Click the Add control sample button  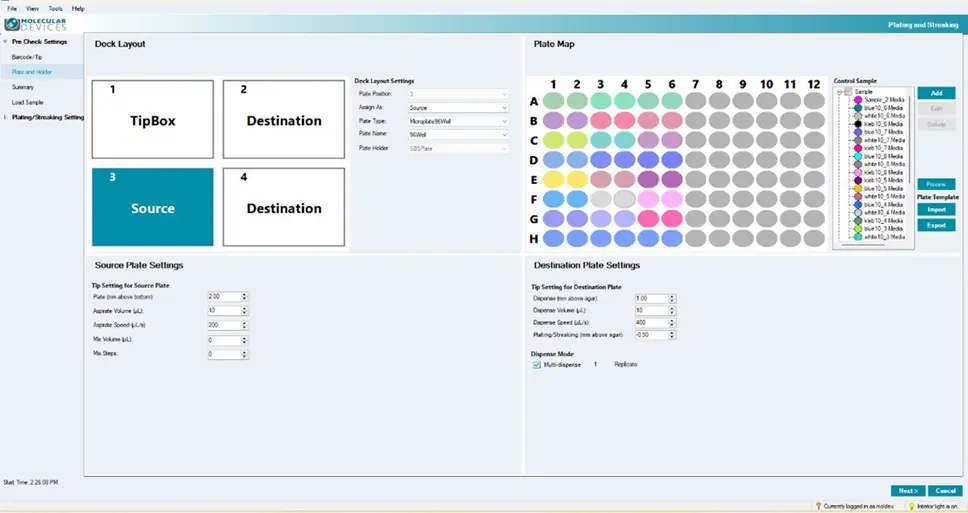pos(936,93)
